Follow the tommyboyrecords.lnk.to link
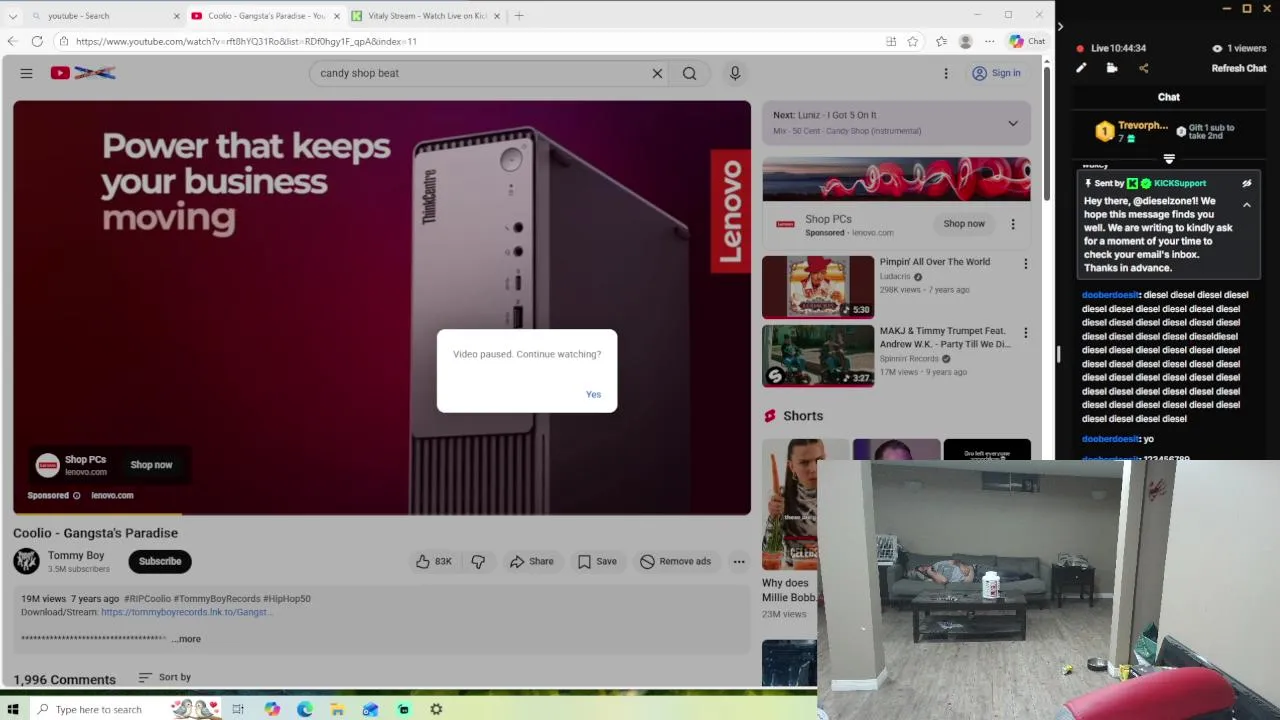Viewport: 1280px width, 720px height. (185, 612)
